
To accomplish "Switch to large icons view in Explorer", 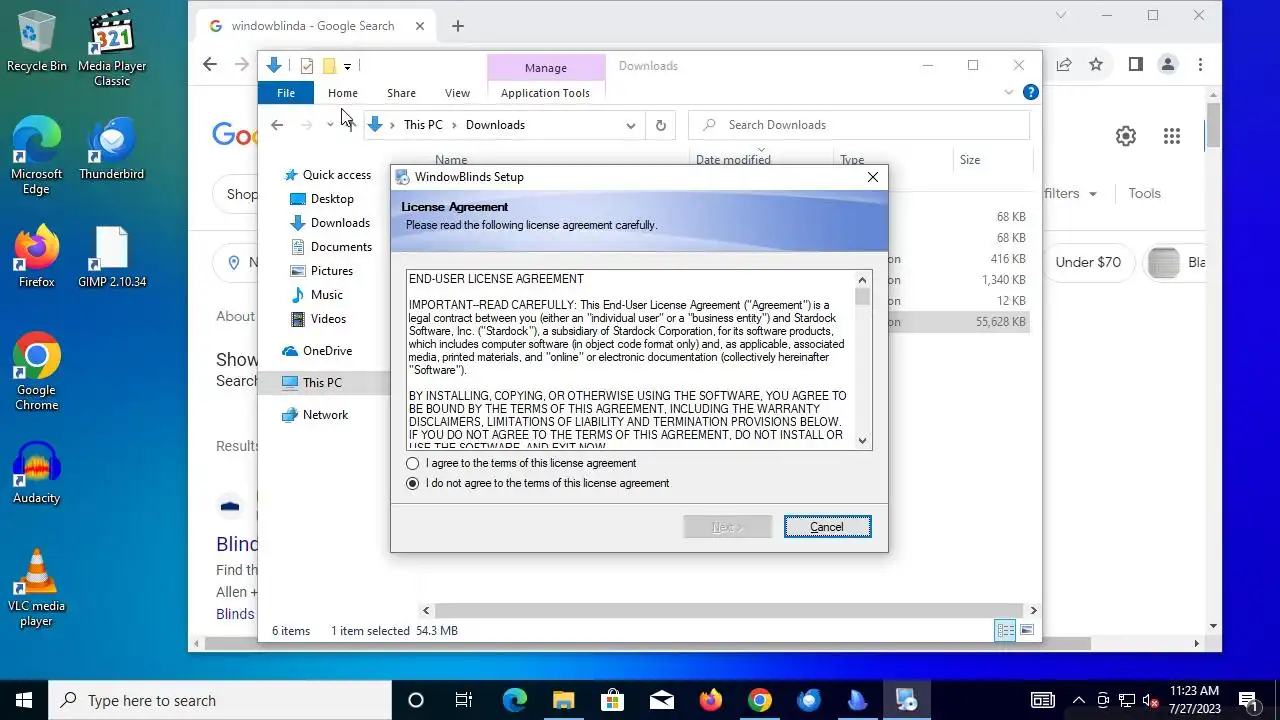I will pyautogui.click(x=1026, y=630).
